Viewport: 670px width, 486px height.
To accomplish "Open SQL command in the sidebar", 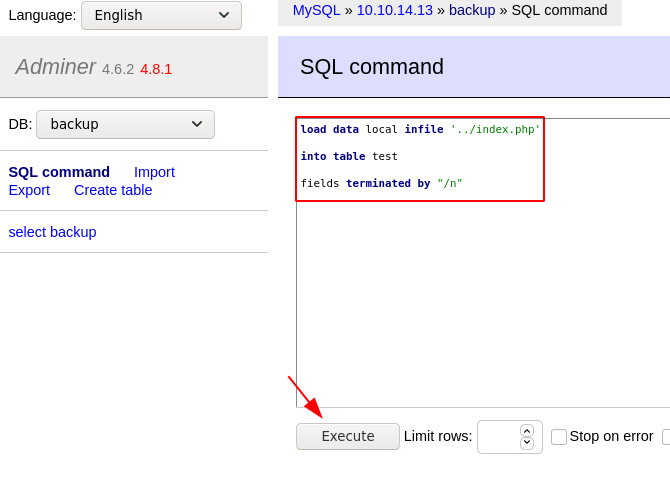I will click(59, 172).
